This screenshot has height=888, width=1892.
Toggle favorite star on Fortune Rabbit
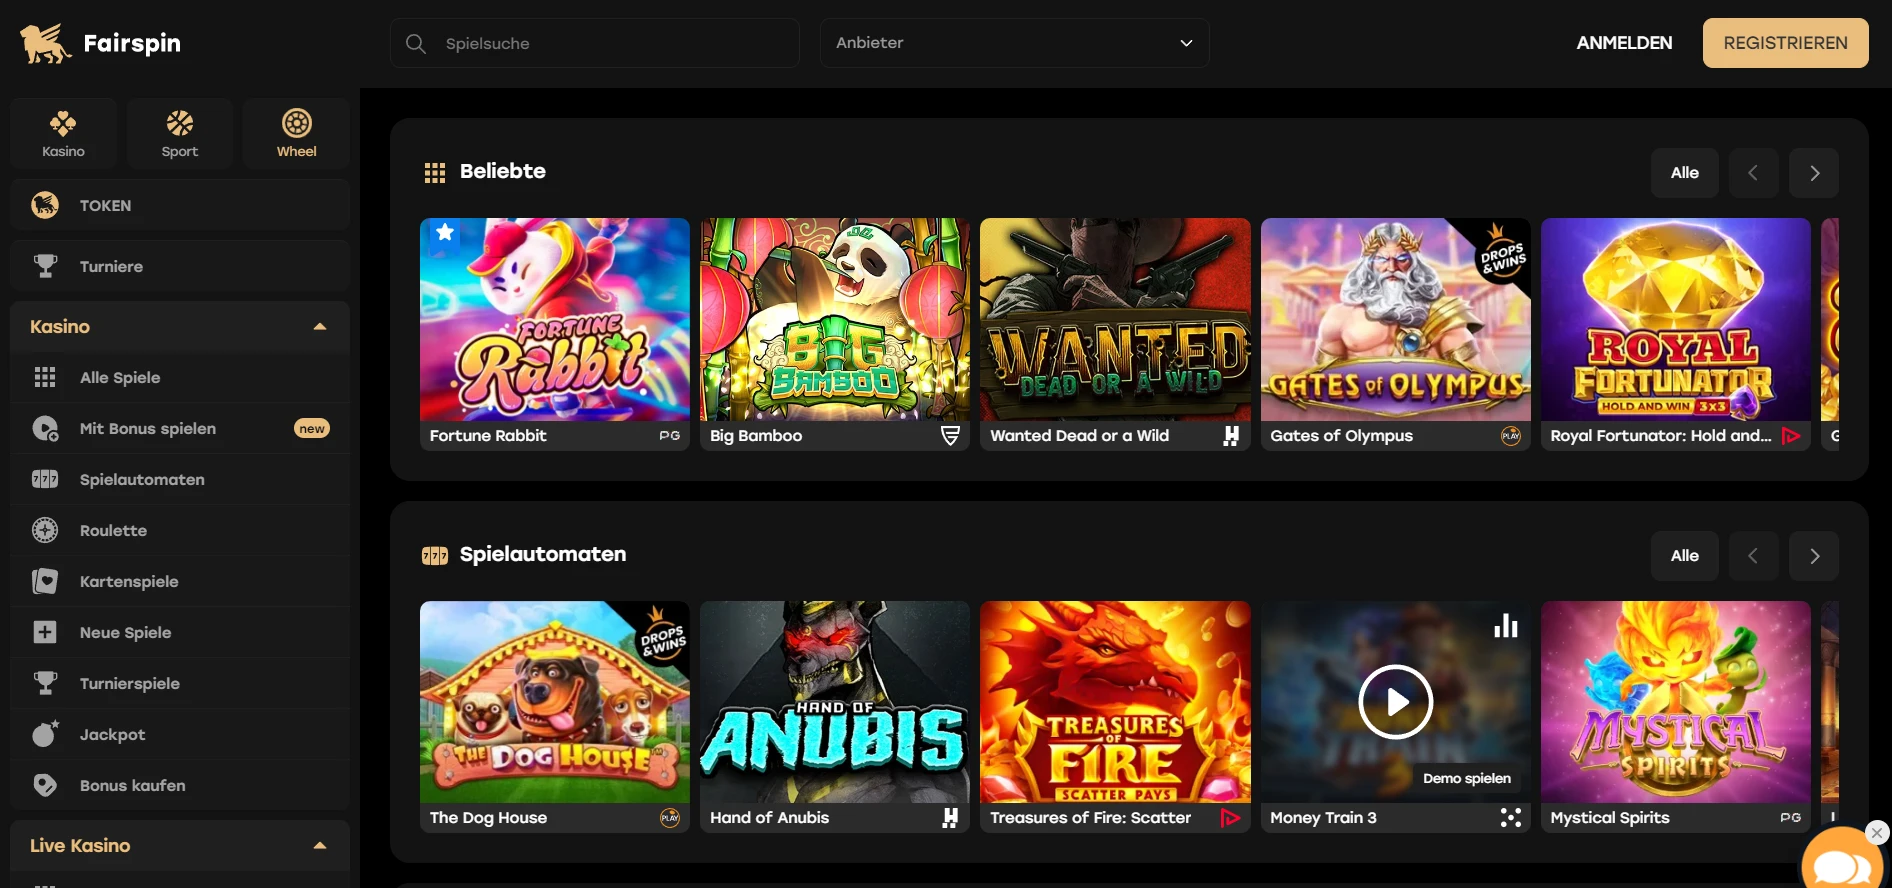[445, 233]
